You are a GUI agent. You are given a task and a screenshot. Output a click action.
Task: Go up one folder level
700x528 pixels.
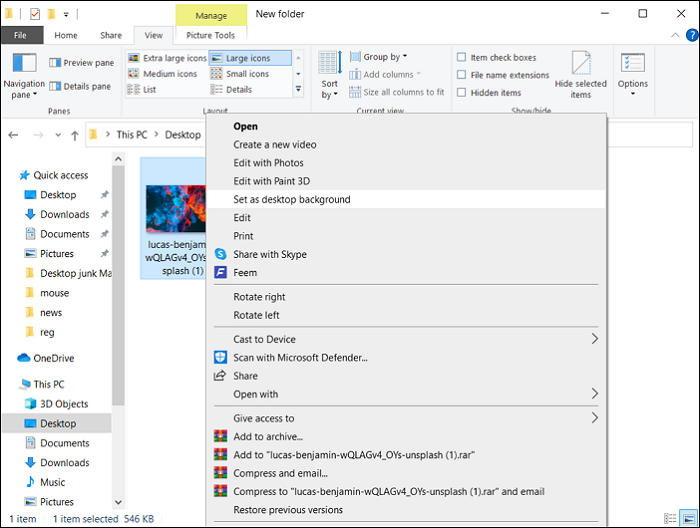(x=75, y=135)
